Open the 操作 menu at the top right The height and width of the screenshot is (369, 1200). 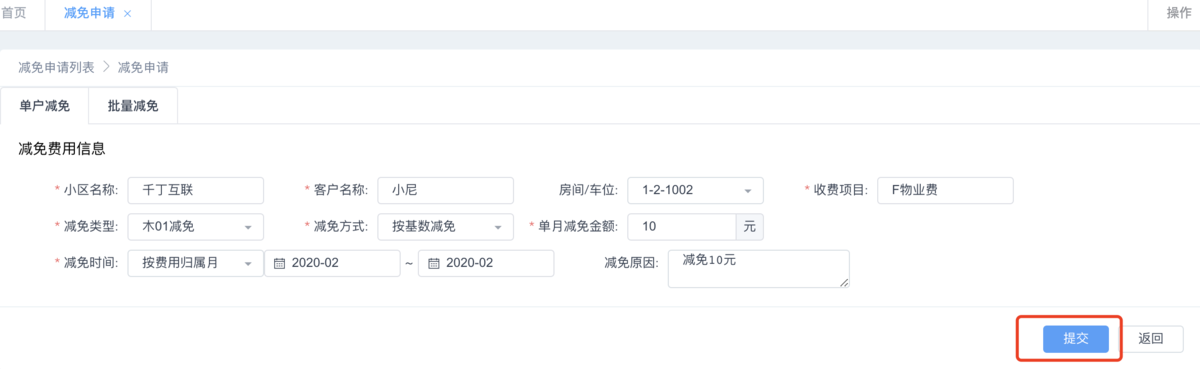click(1179, 13)
